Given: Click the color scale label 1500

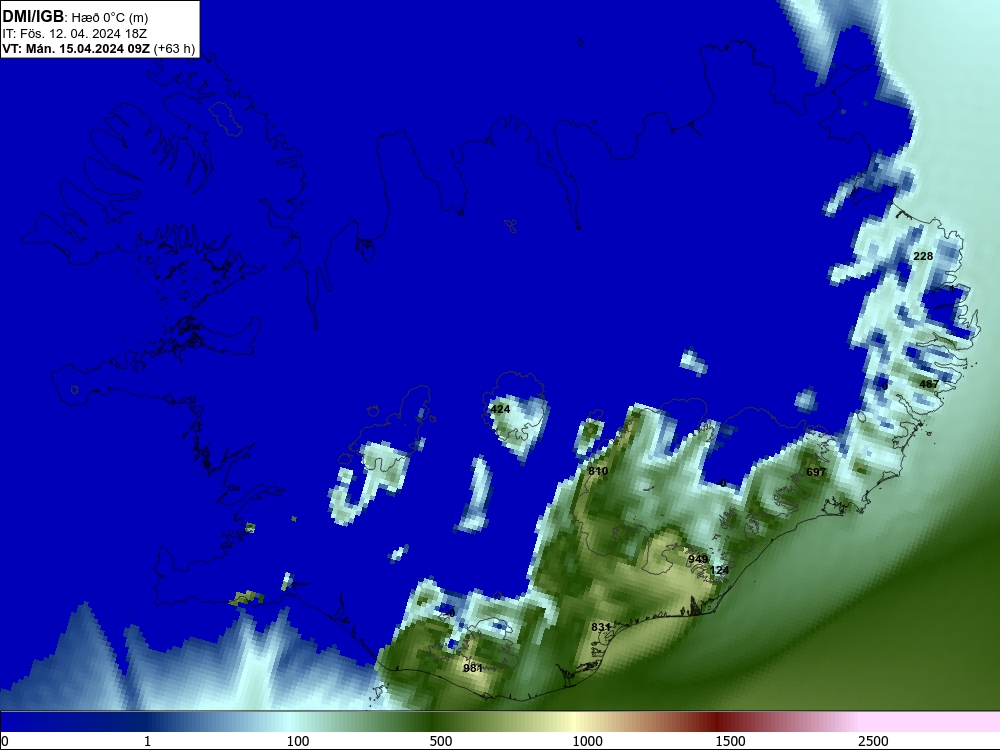Looking at the screenshot, I should 730,741.
